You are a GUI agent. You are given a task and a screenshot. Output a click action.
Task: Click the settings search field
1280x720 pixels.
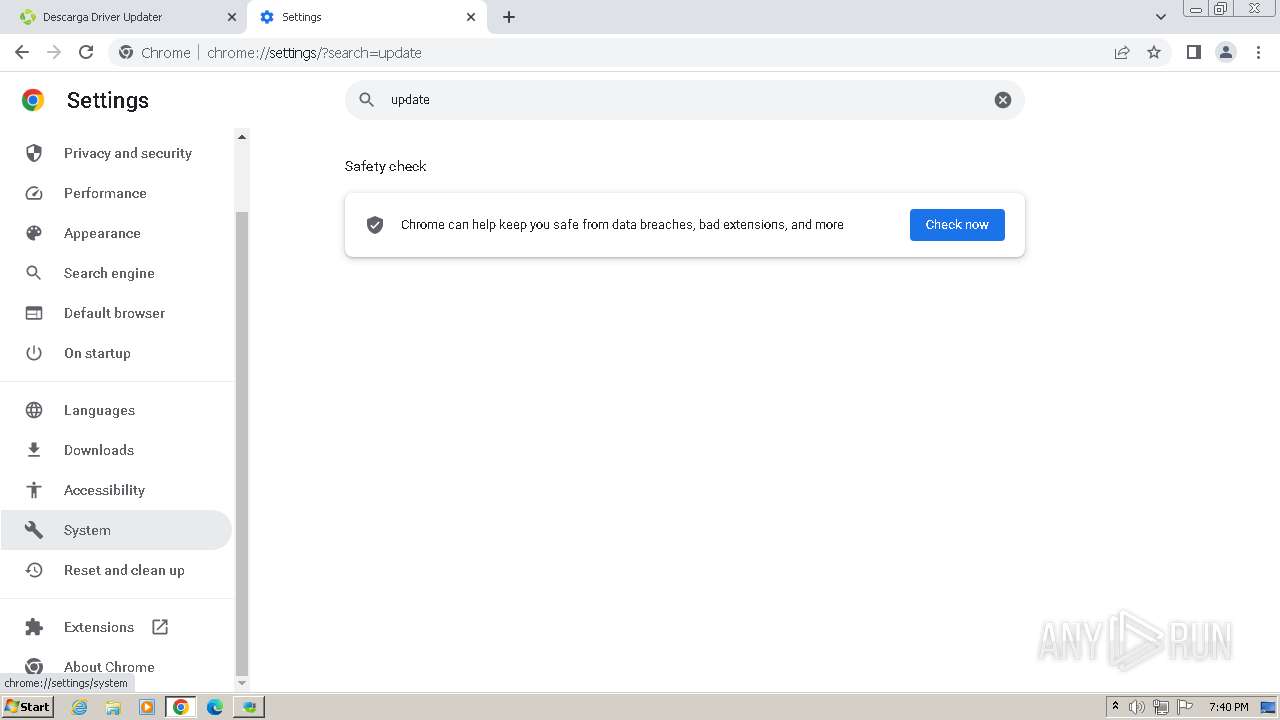click(685, 100)
